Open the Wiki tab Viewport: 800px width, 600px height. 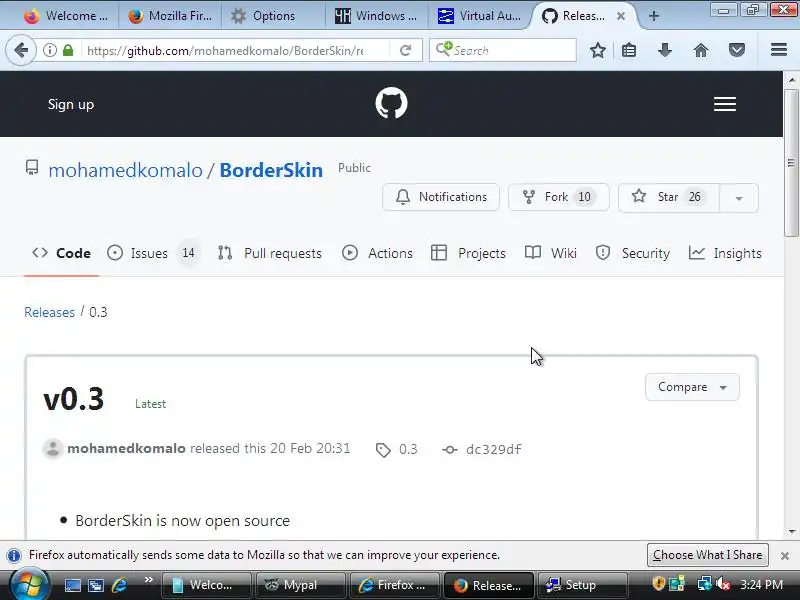pyautogui.click(x=551, y=253)
